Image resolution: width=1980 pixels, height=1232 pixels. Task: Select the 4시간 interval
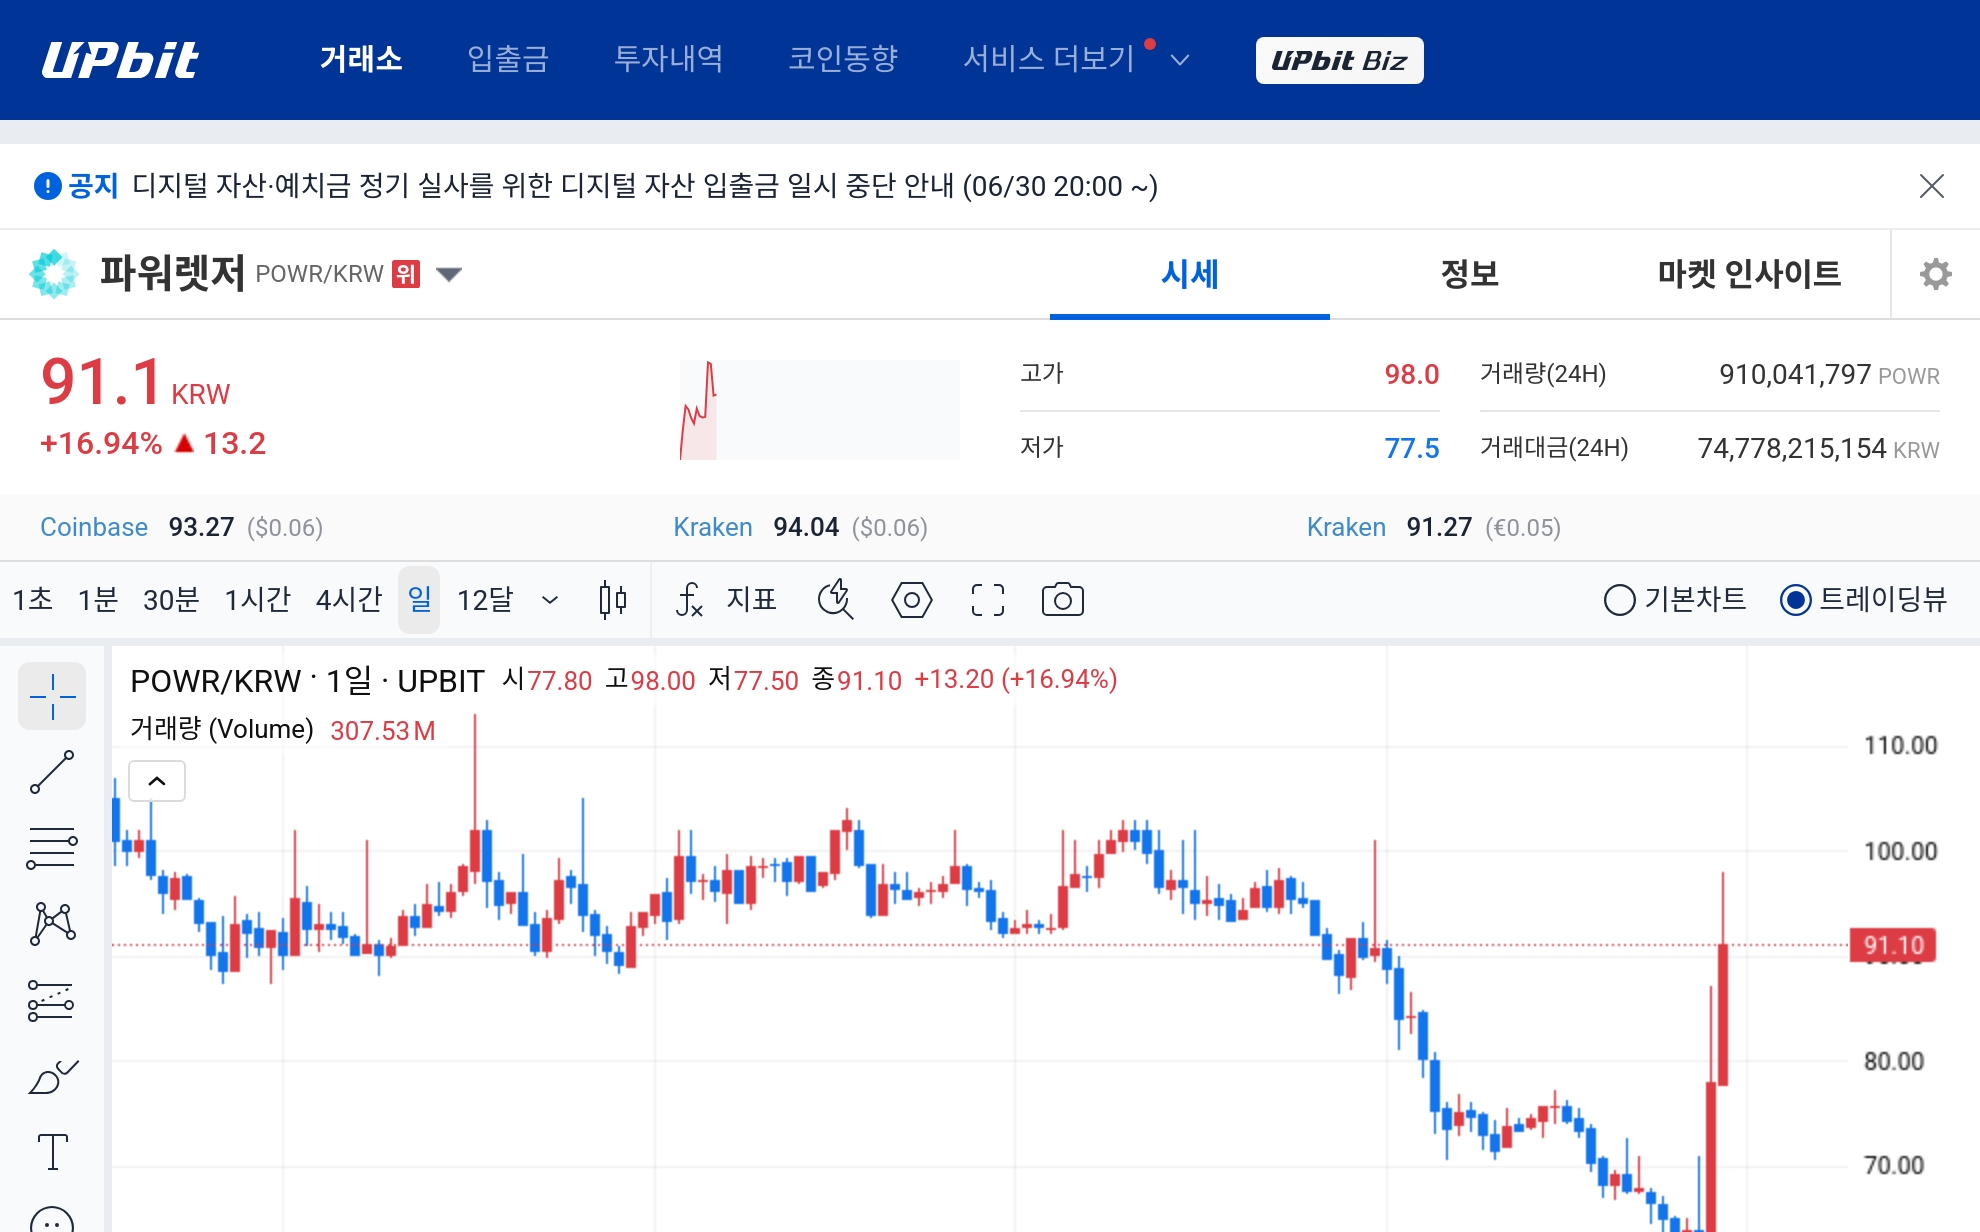pos(349,600)
